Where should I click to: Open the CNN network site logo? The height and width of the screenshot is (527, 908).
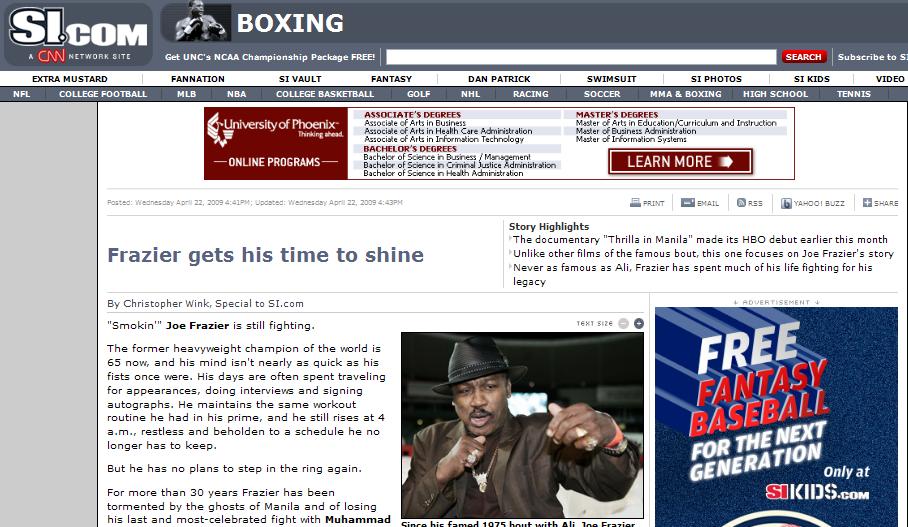point(51,56)
